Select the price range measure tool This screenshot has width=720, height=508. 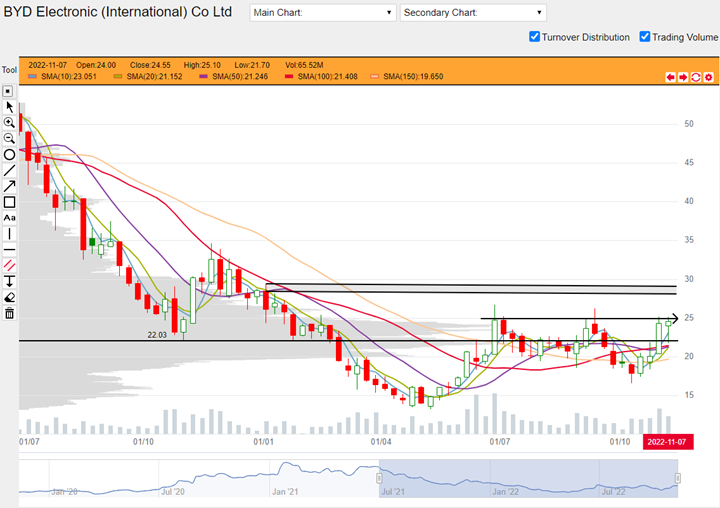(x=9, y=281)
